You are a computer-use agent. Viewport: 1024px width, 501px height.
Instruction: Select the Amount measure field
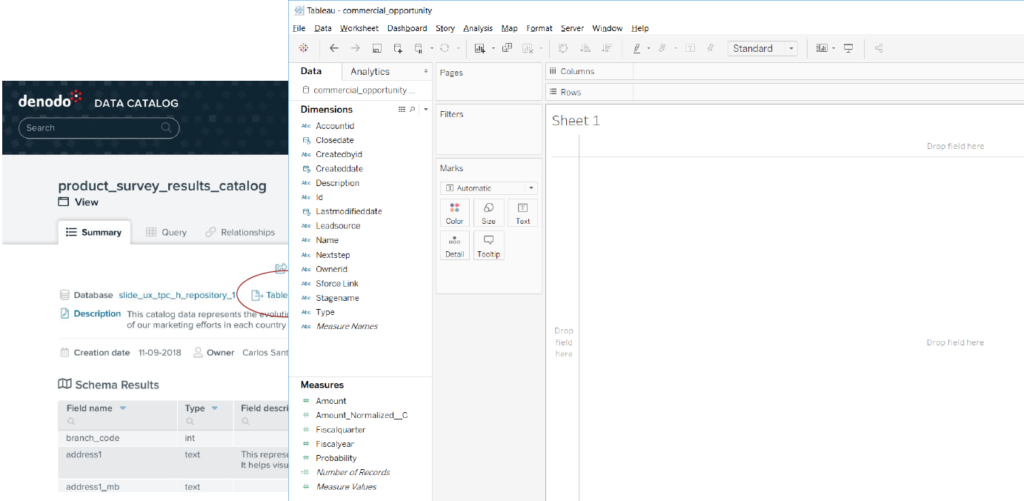331,401
